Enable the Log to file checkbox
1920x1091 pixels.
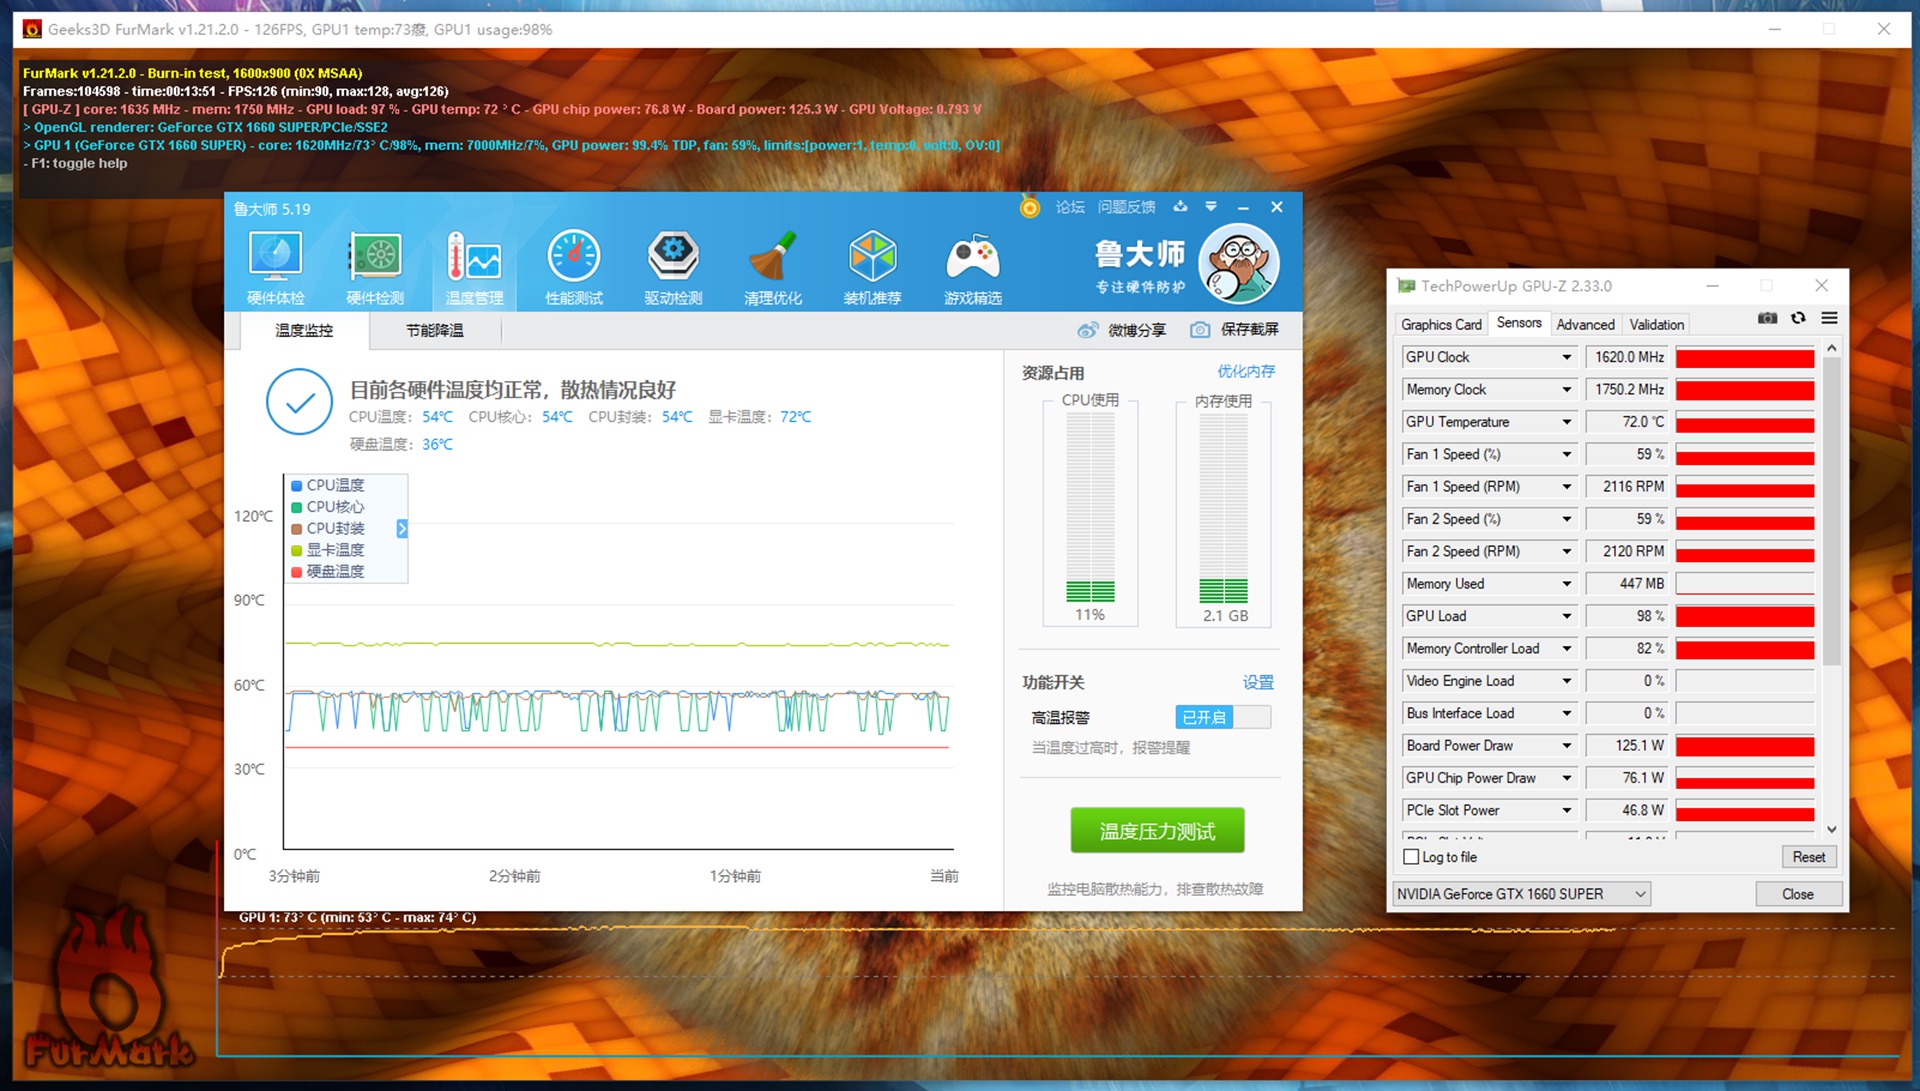pyautogui.click(x=1411, y=857)
